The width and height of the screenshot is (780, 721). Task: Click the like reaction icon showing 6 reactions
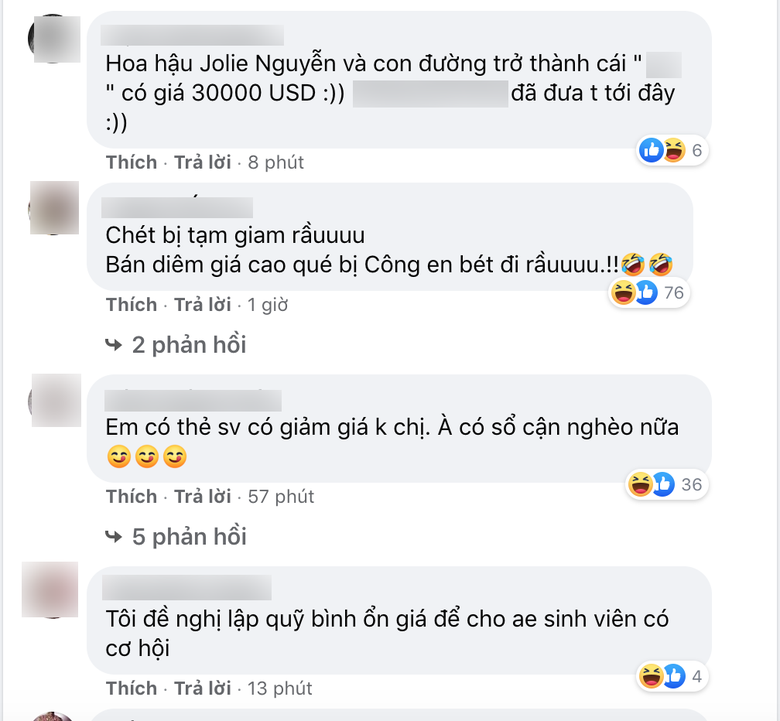651,150
